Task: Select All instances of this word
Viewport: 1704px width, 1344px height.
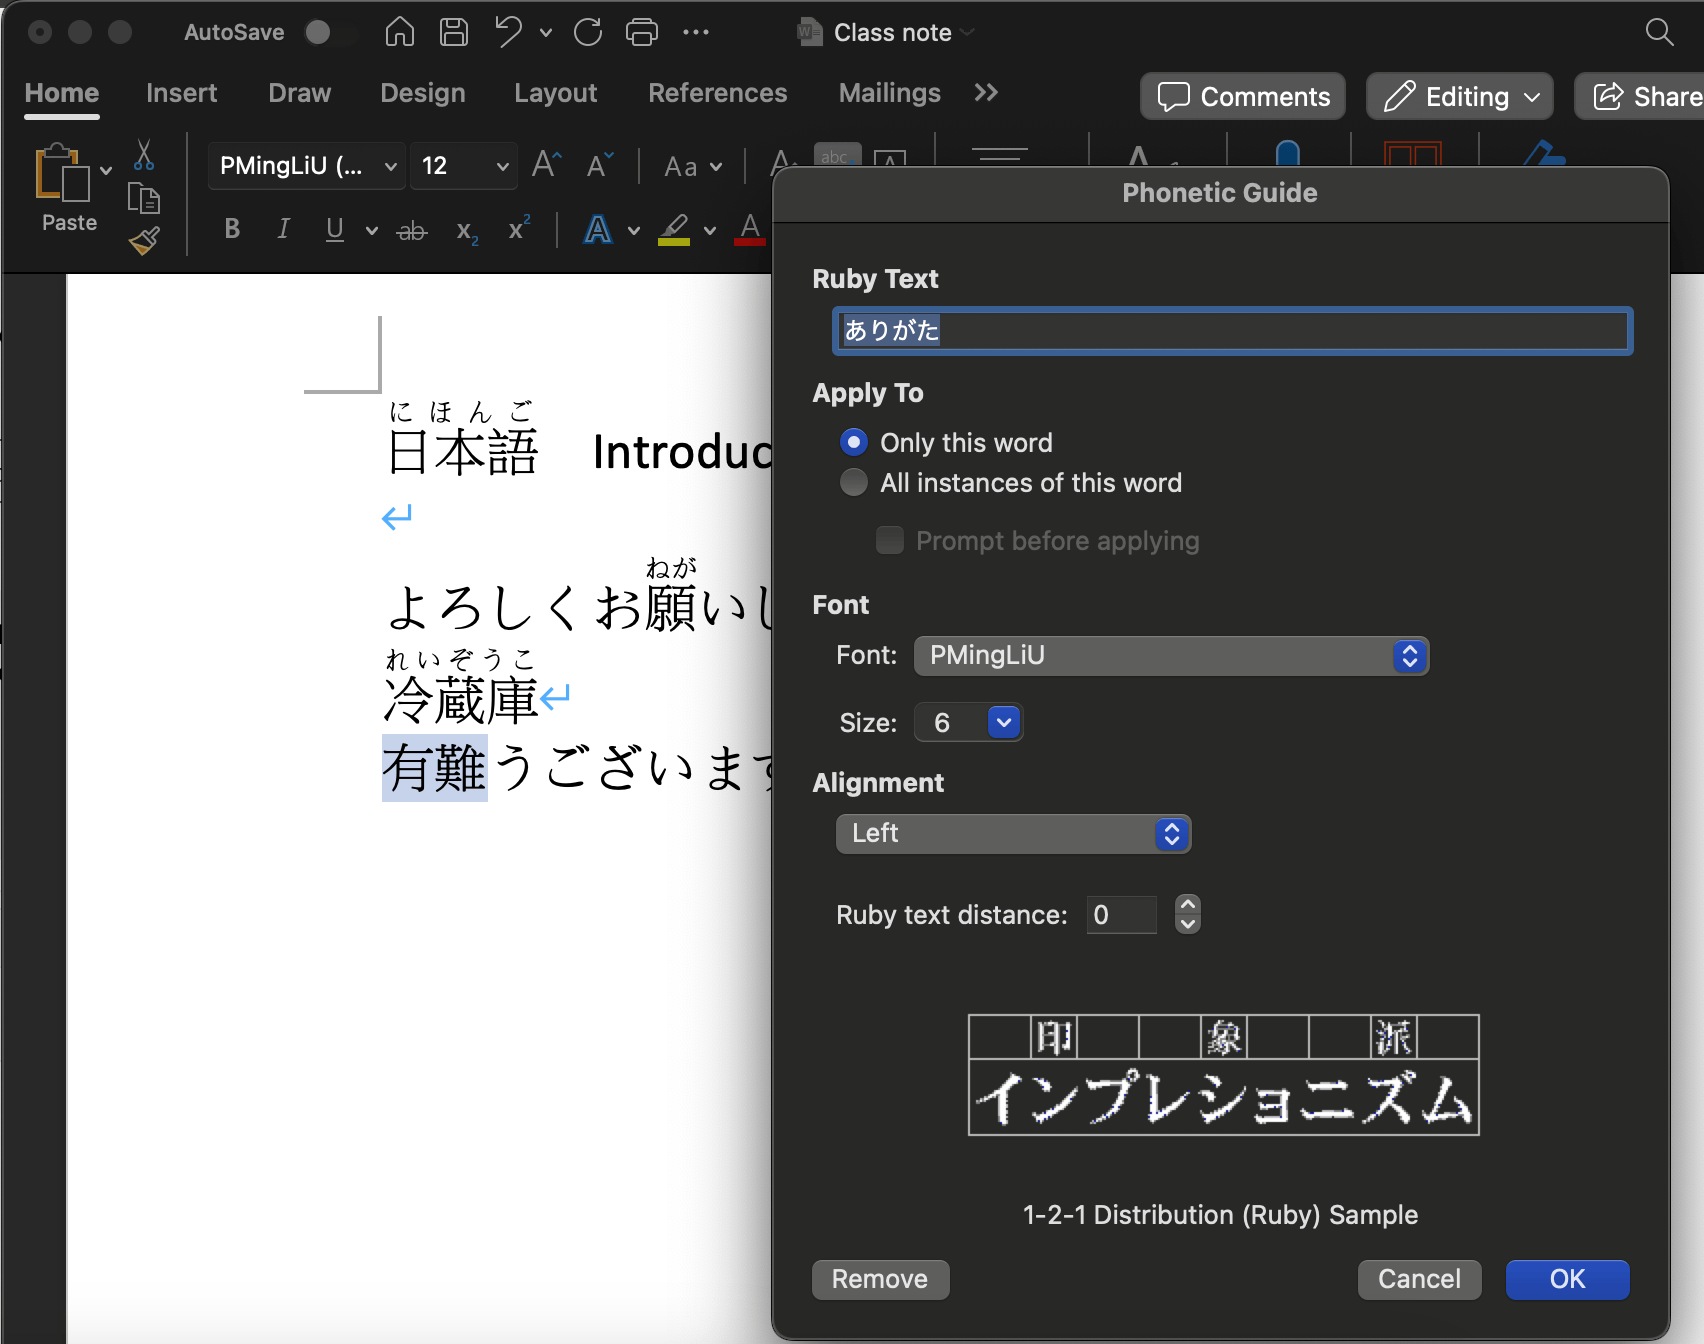Action: [854, 483]
